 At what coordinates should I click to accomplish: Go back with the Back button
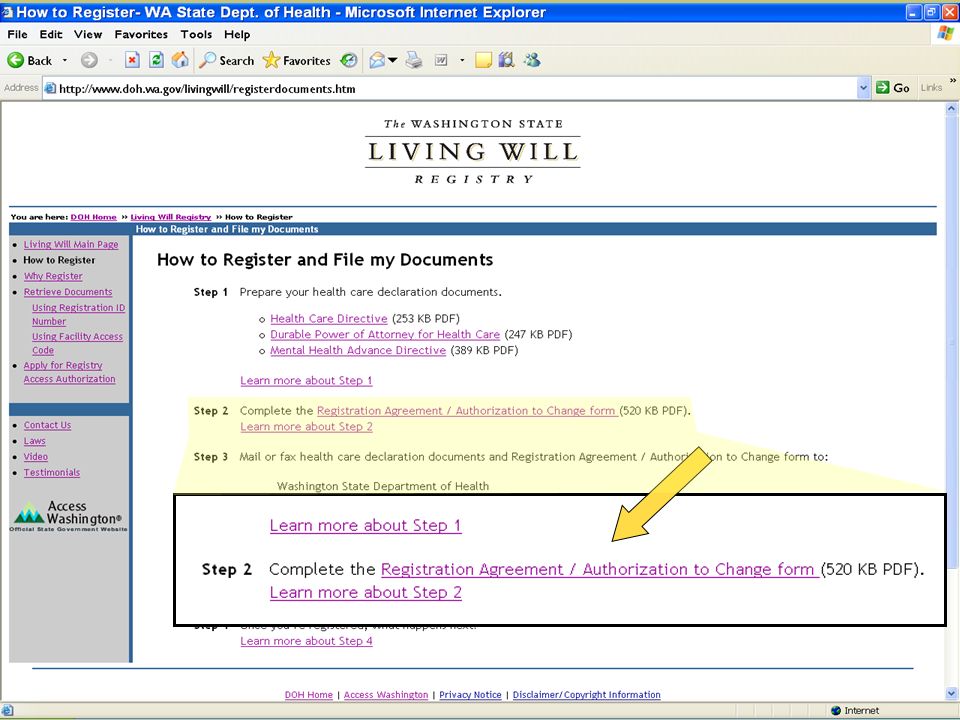click(29, 60)
